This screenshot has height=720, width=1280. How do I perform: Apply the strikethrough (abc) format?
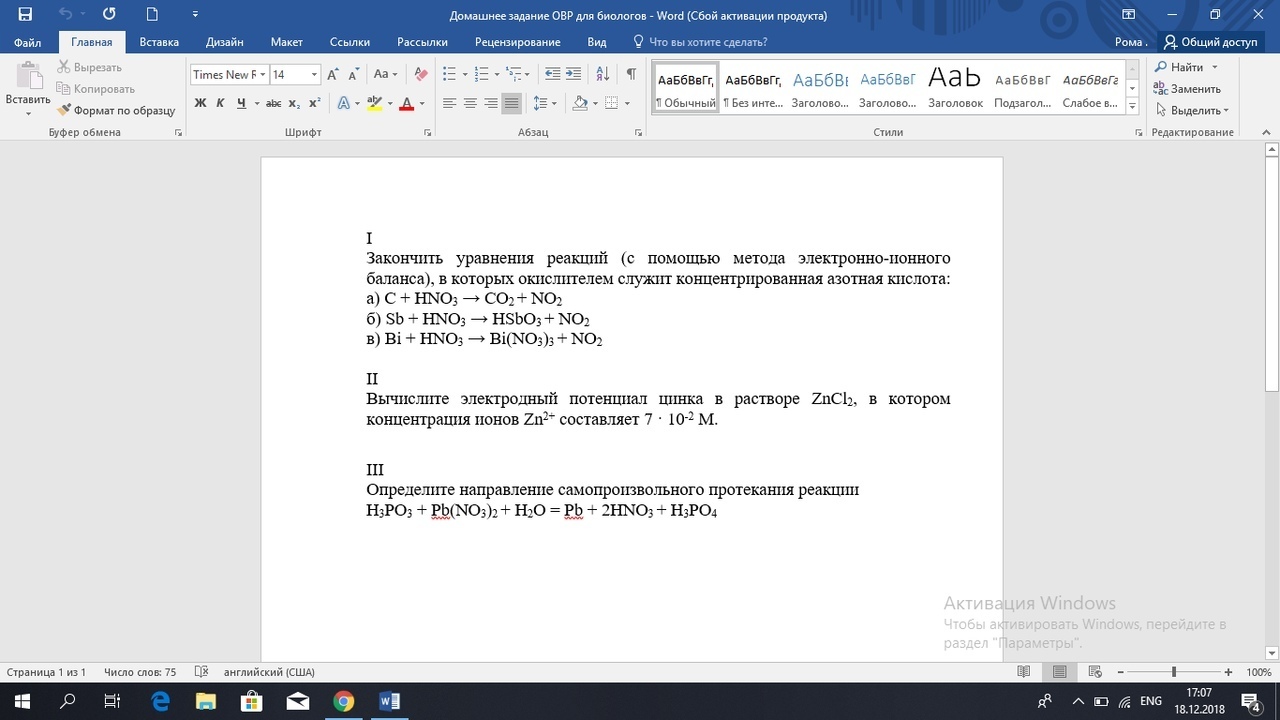[x=266, y=103]
